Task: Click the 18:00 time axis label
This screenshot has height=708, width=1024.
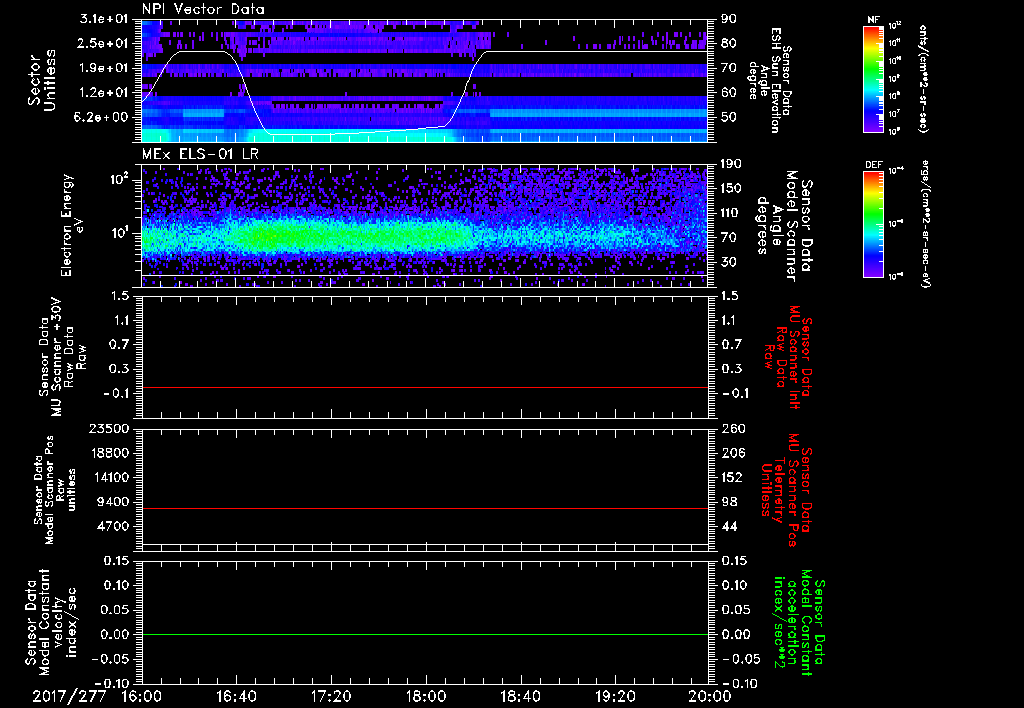Action: pos(426,696)
